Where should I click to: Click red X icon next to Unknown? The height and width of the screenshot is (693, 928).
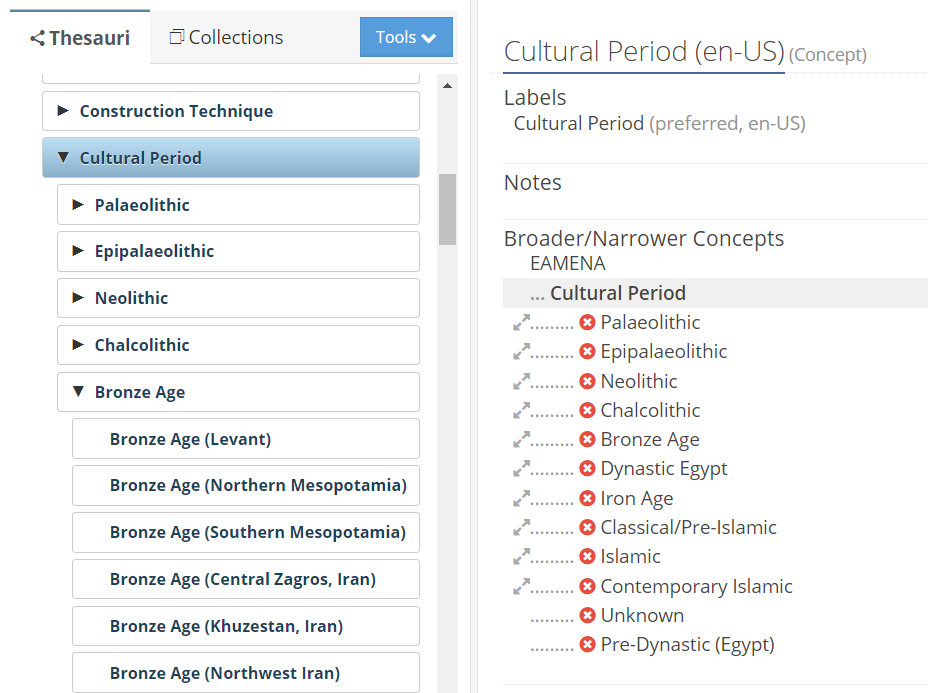click(587, 616)
